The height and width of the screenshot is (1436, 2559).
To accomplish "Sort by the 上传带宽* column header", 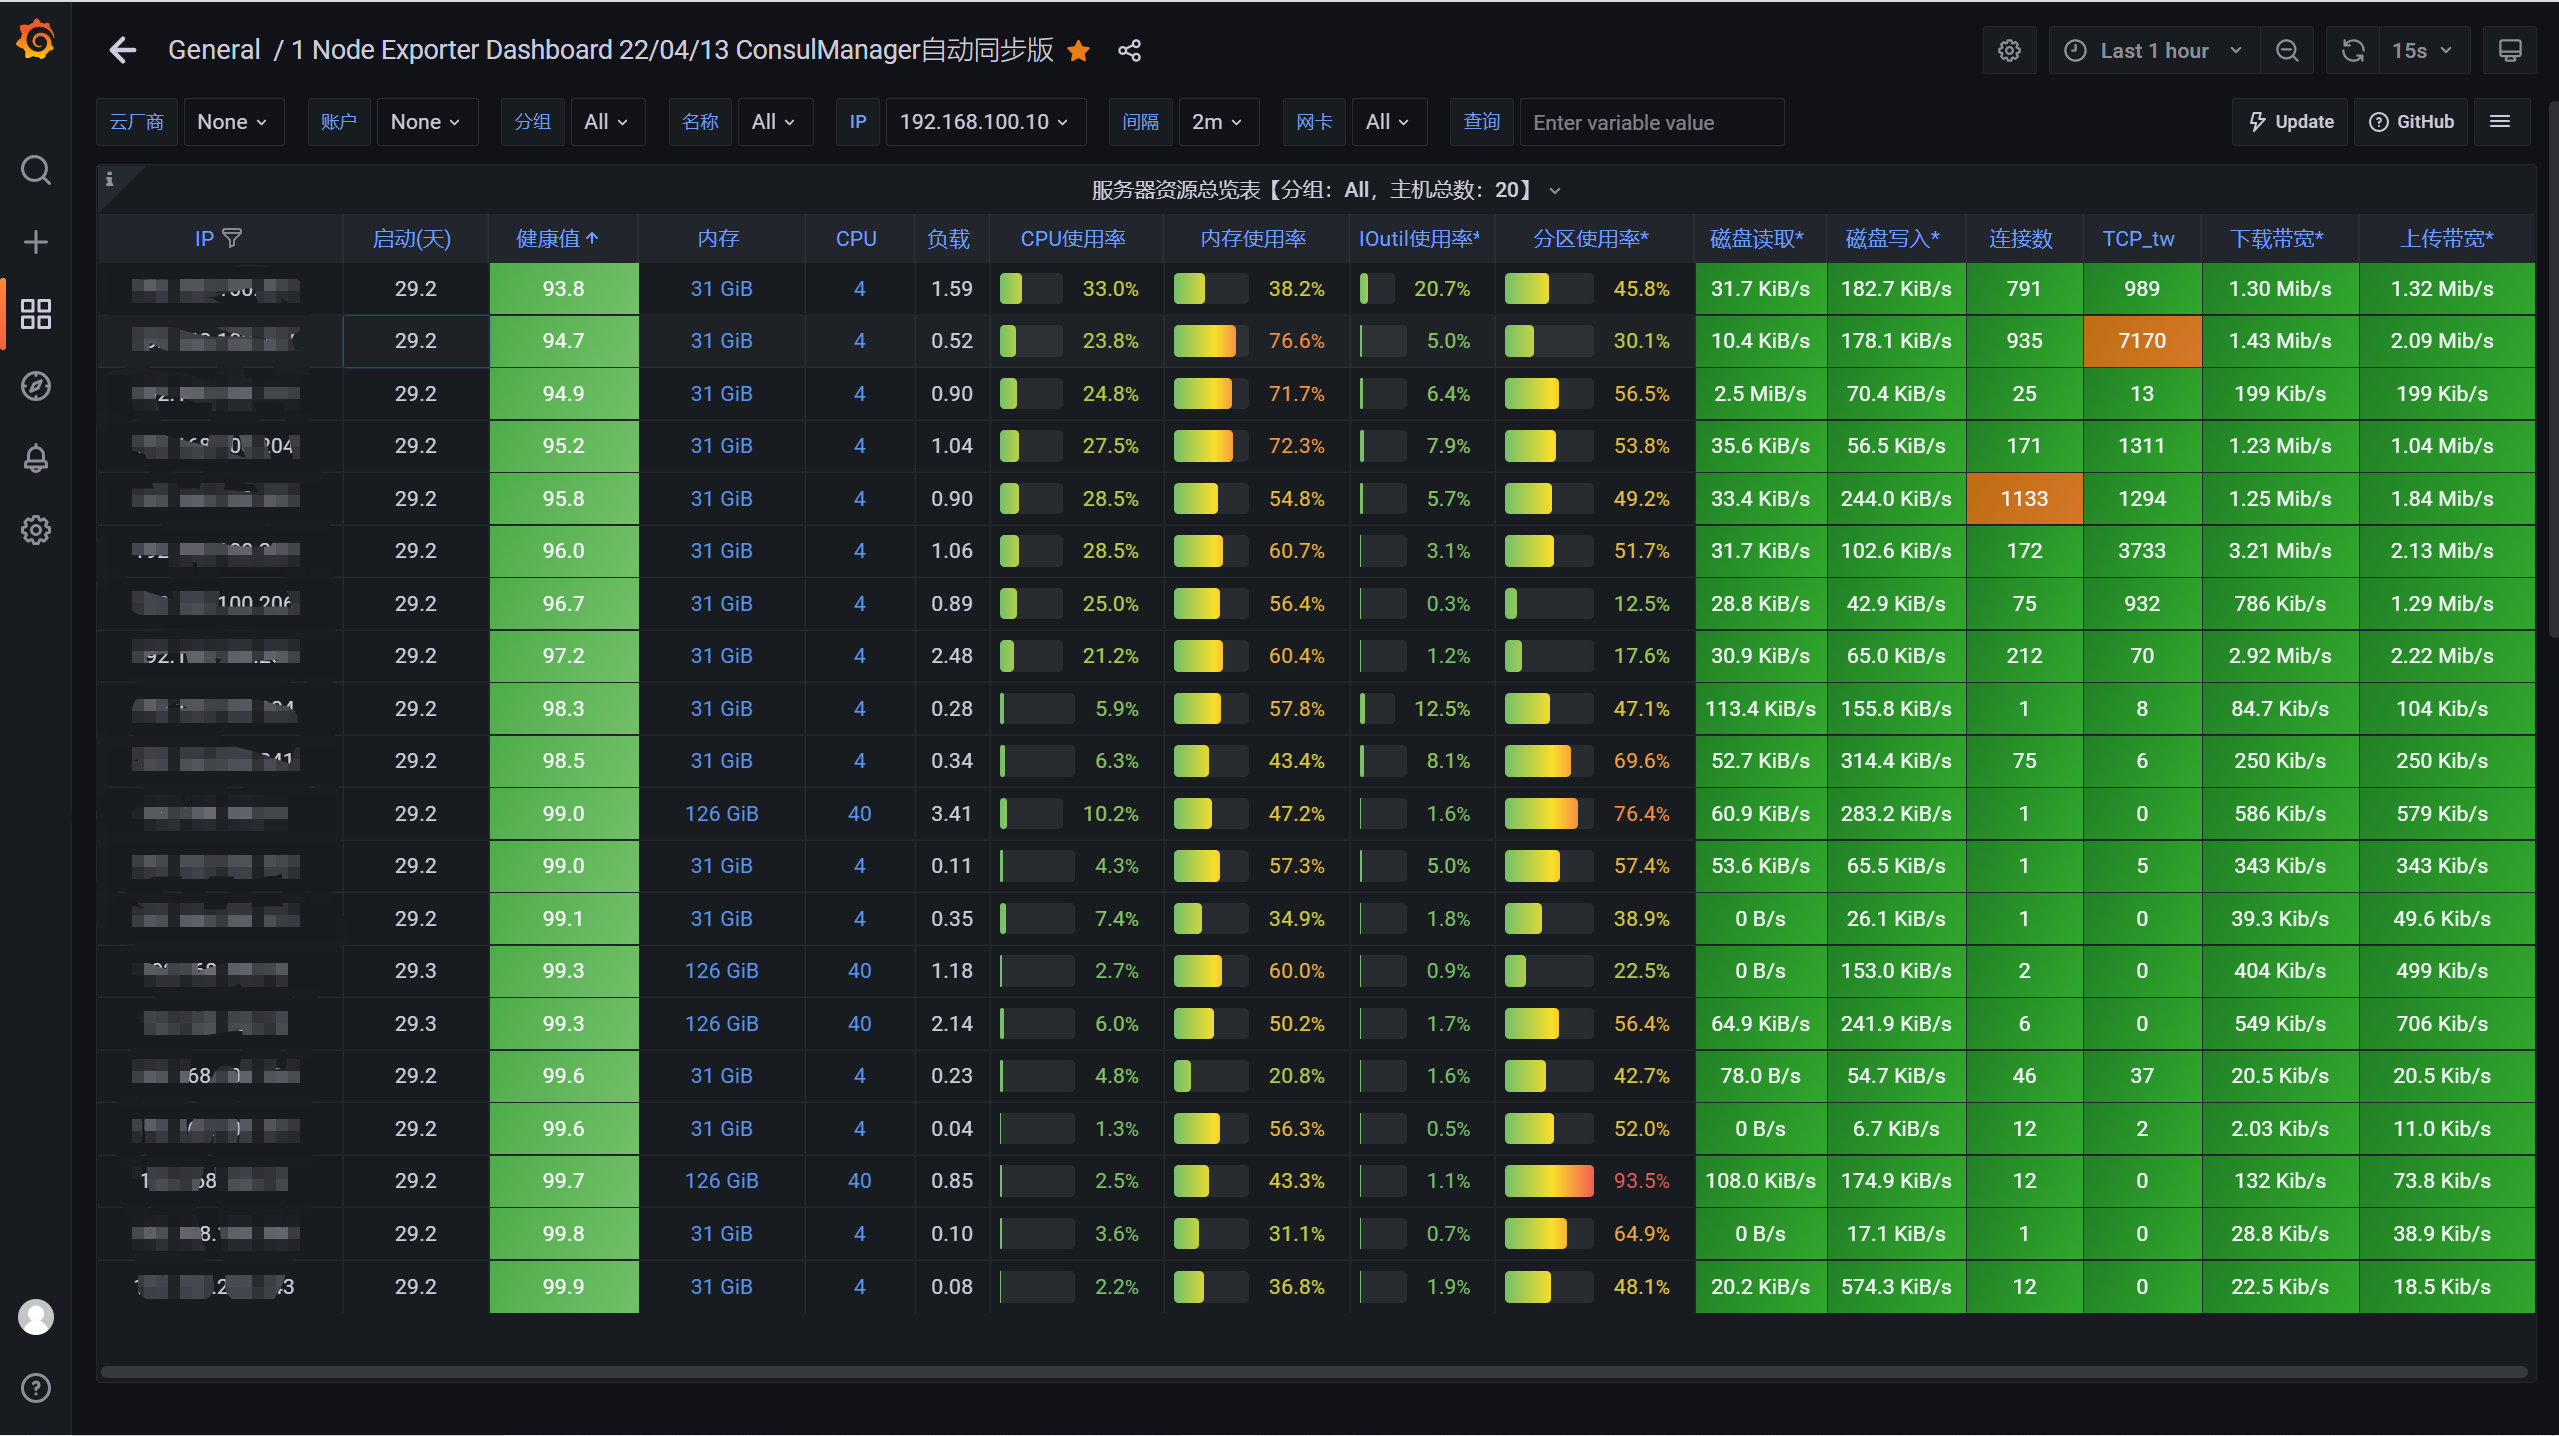I will [x=2447, y=239].
